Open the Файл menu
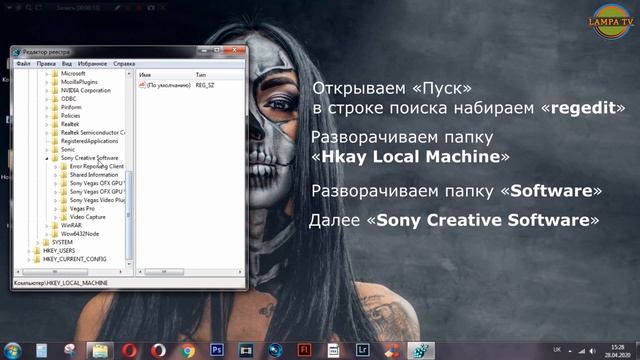The width and height of the screenshot is (640, 360). tap(23, 64)
